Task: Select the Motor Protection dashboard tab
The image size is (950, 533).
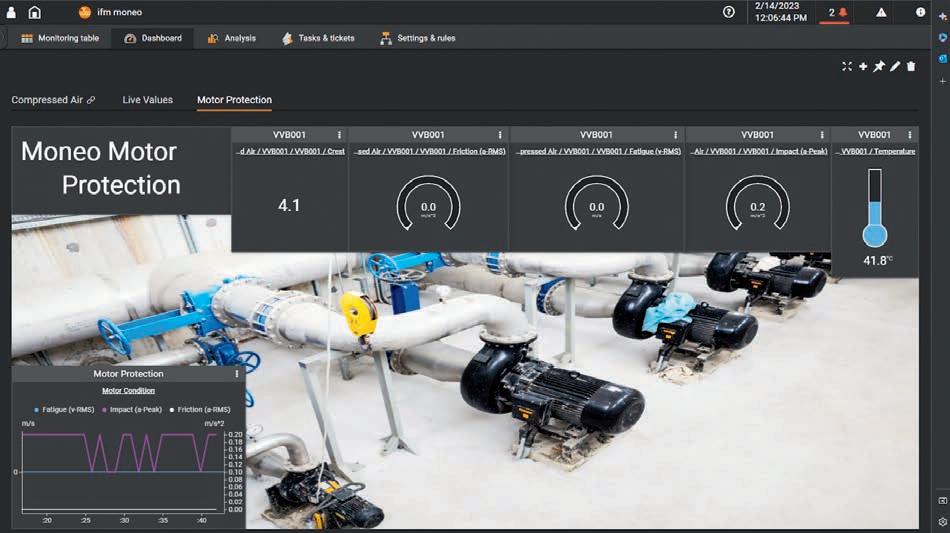Action: tap(234, 100)
